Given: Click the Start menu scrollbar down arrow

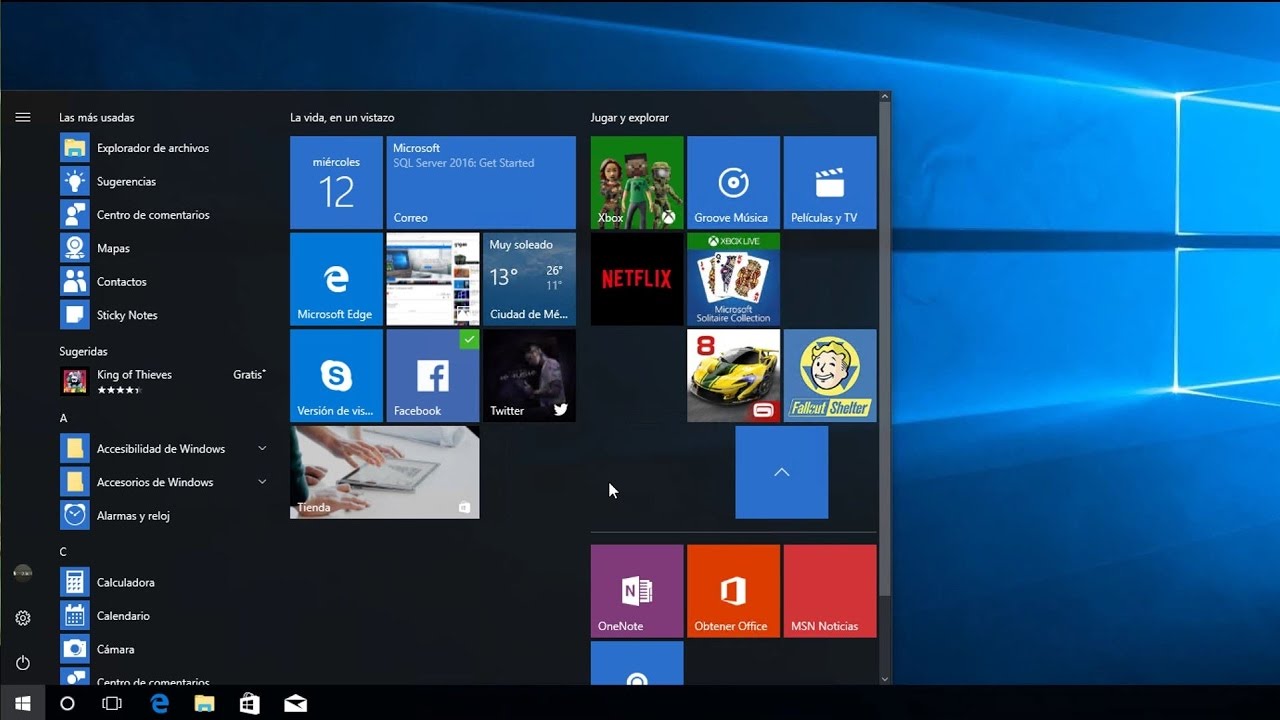Looking at the screenshot, I should point(885,679).
